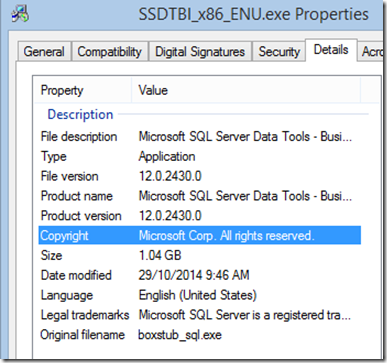This screenshot has width=387, height=363.
Task: Open the Compatibility tab
Action: pos(110,52)
